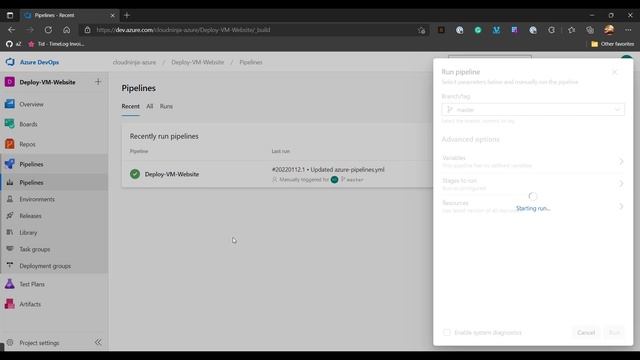The image size is (640, 360).
Task: Go back in the browser
Action: [11, 30]
